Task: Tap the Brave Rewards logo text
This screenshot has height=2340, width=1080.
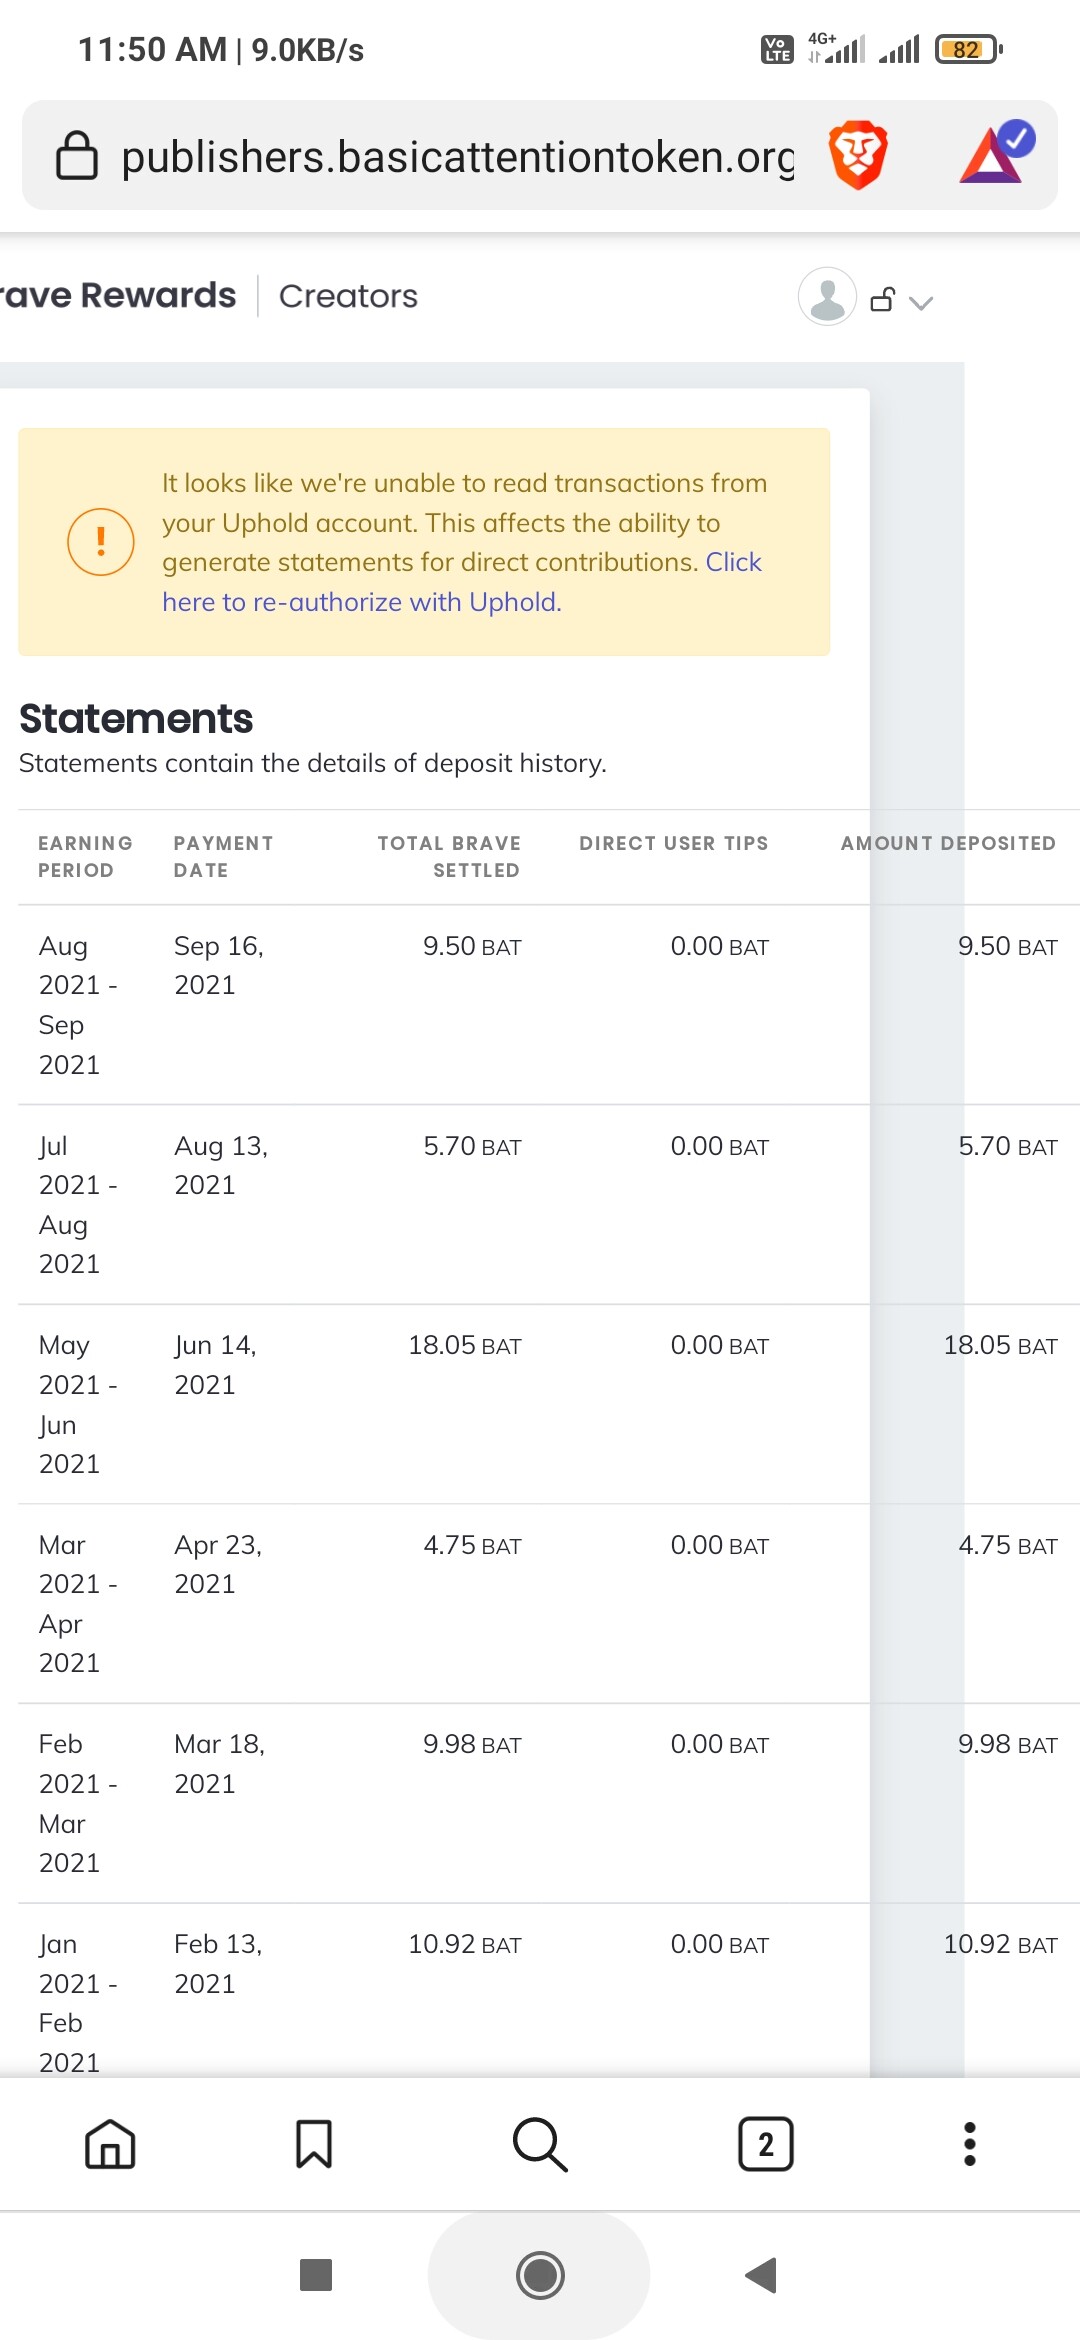Action: click(x=118, y=296)
